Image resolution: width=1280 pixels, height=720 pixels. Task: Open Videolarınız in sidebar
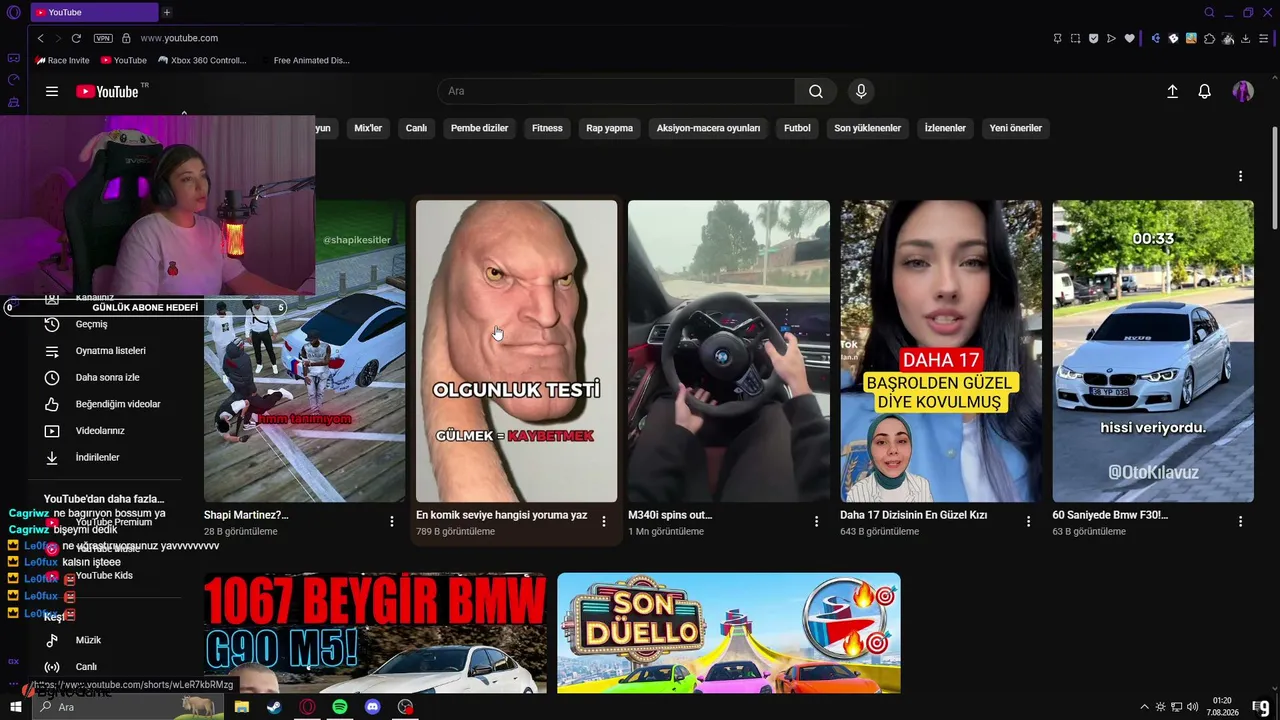[98, 431]
